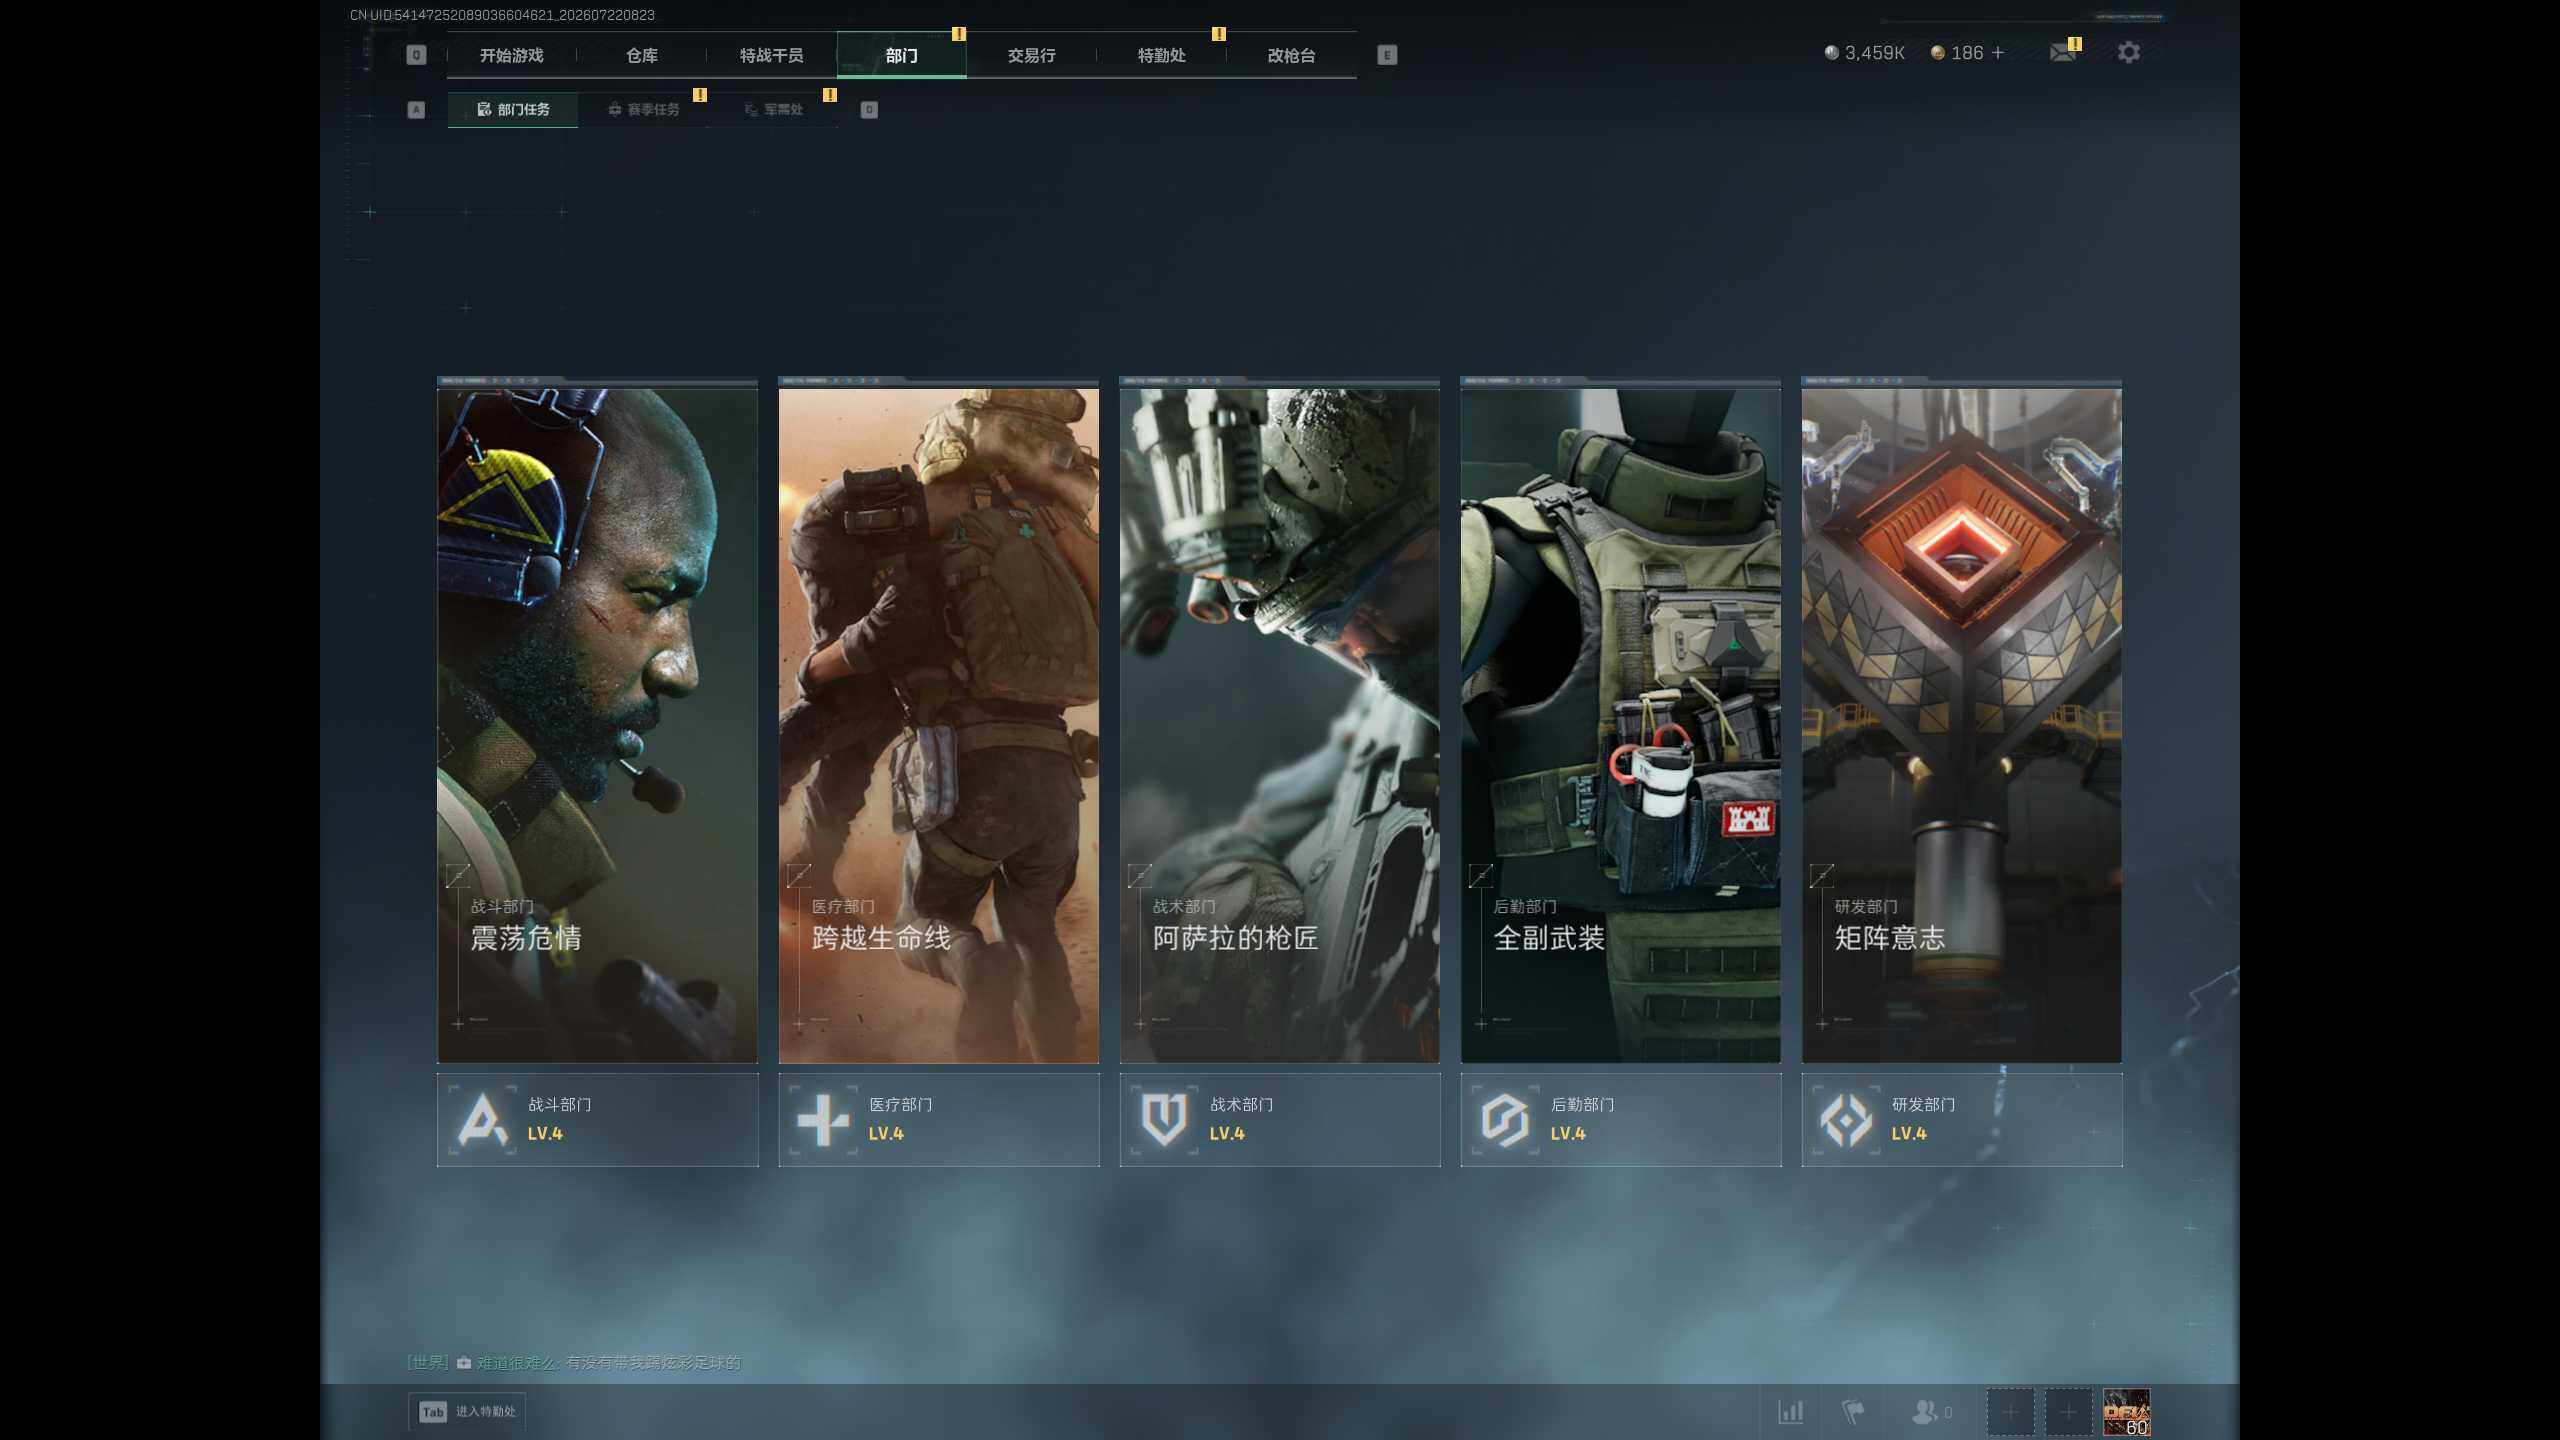This screenshot has height=1440, width=2560.
Task: Open the 特战干员 tab
Action: click(771, 55)
